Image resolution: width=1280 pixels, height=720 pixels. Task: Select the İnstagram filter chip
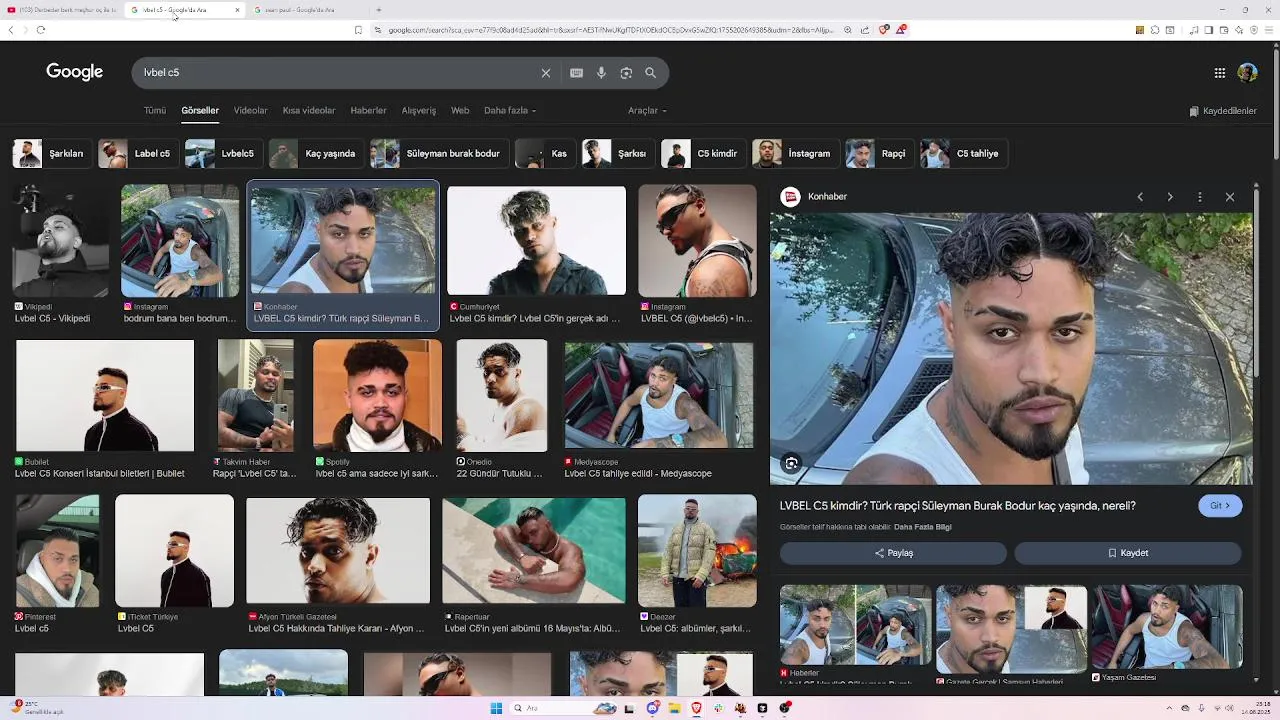(794, 154)
